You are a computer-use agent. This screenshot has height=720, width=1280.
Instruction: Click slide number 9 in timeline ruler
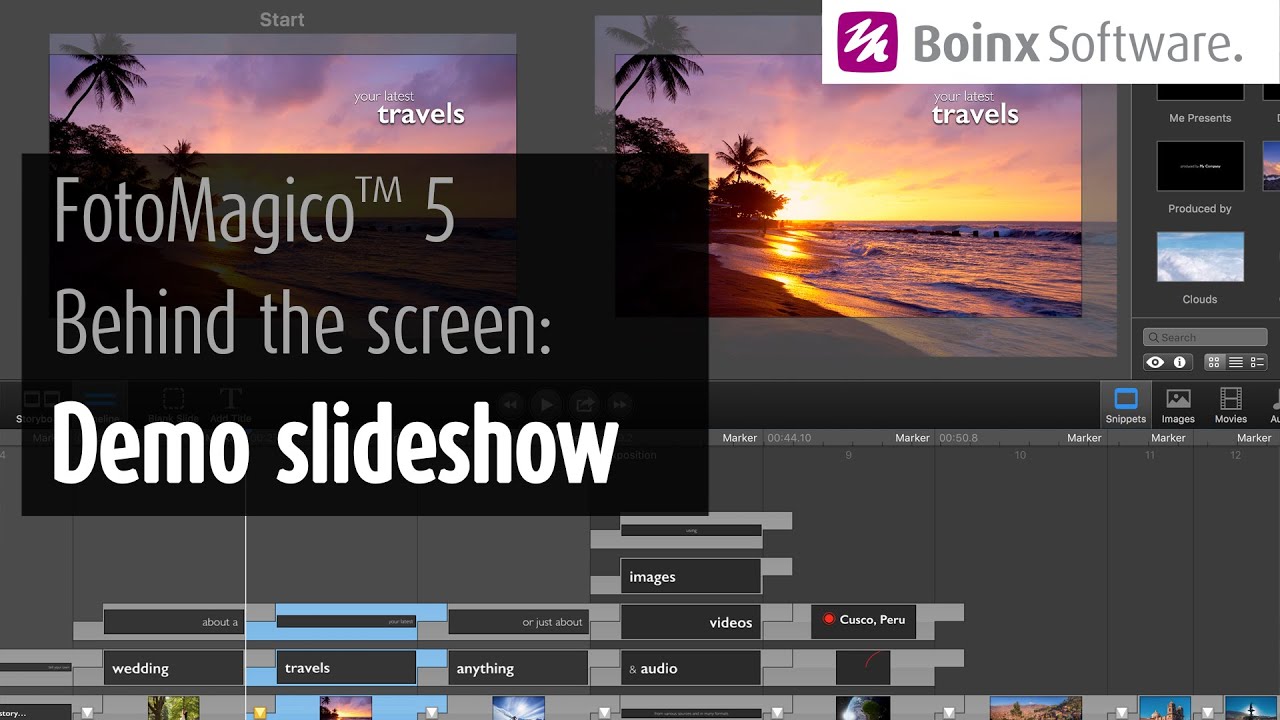point(848,455)
